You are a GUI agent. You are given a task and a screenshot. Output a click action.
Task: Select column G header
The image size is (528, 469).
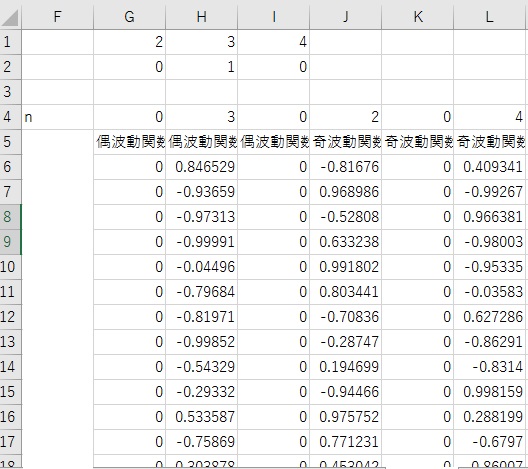(129, 17)
